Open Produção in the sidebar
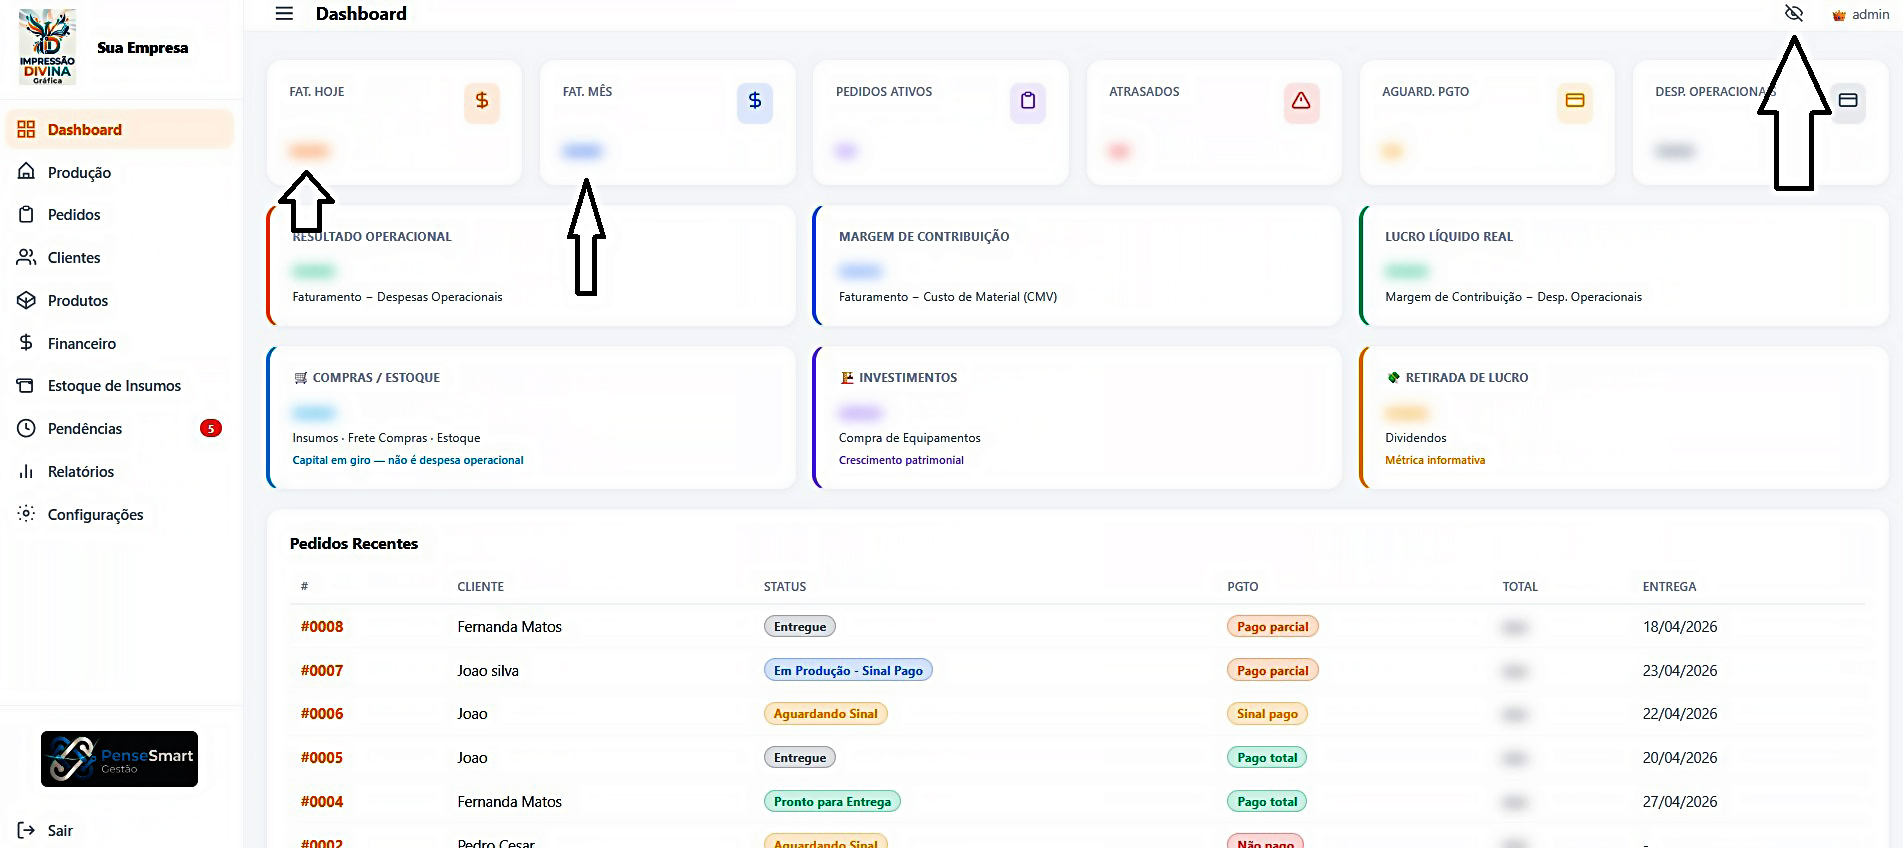 point(120,172)
